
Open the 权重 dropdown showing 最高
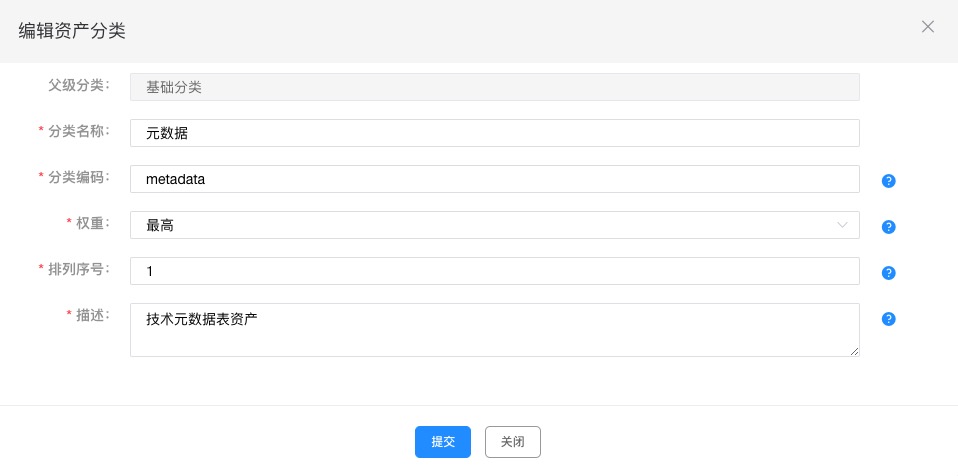[494, 225]
